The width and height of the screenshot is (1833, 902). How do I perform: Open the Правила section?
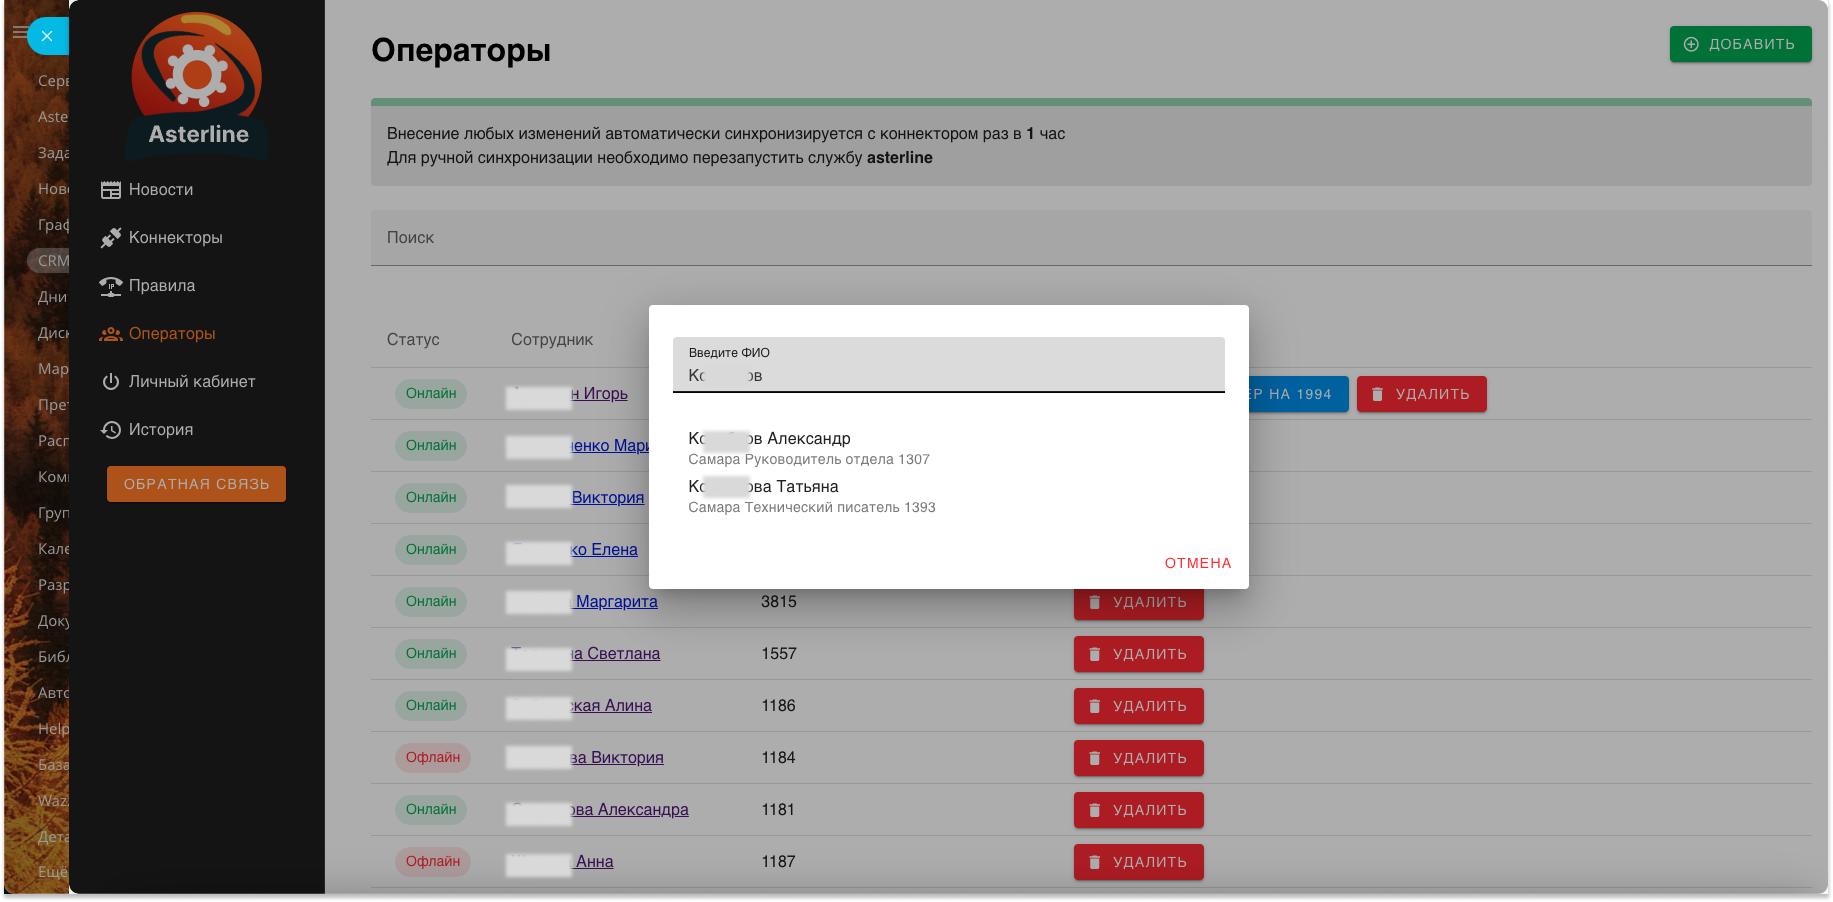(x=161, y=286)
